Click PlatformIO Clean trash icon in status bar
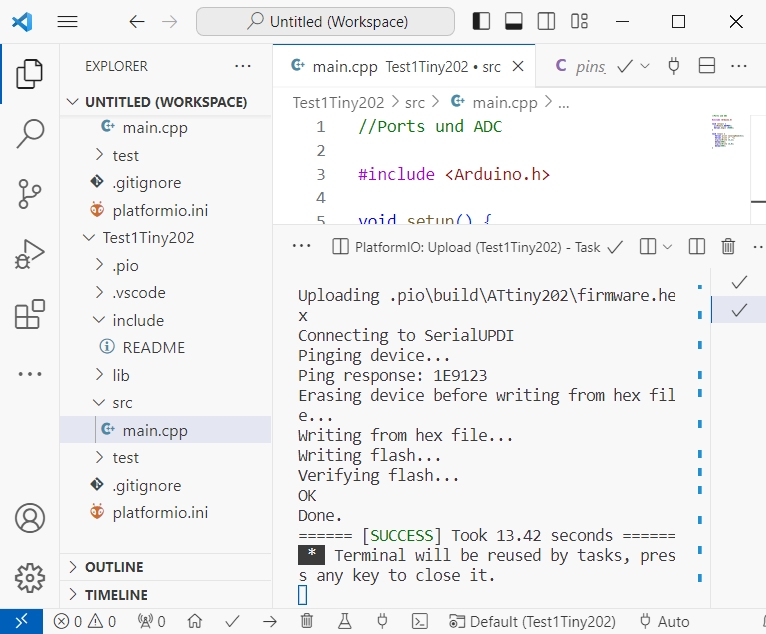Screen dimensions: 766x634 pos(307,621)
